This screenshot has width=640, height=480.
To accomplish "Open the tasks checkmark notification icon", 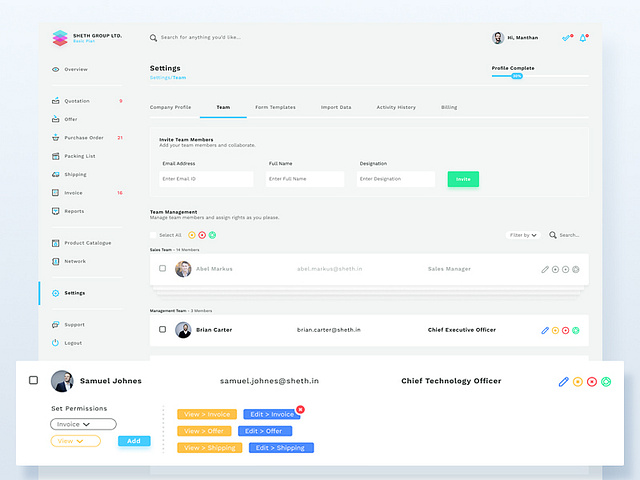I will pyautogui.click(x=567, y=38).
